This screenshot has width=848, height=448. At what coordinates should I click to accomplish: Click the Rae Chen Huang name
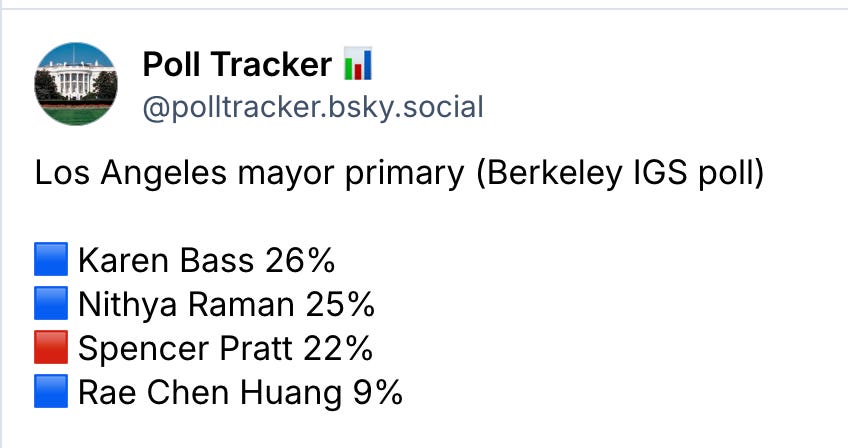[x=210, y=392]
